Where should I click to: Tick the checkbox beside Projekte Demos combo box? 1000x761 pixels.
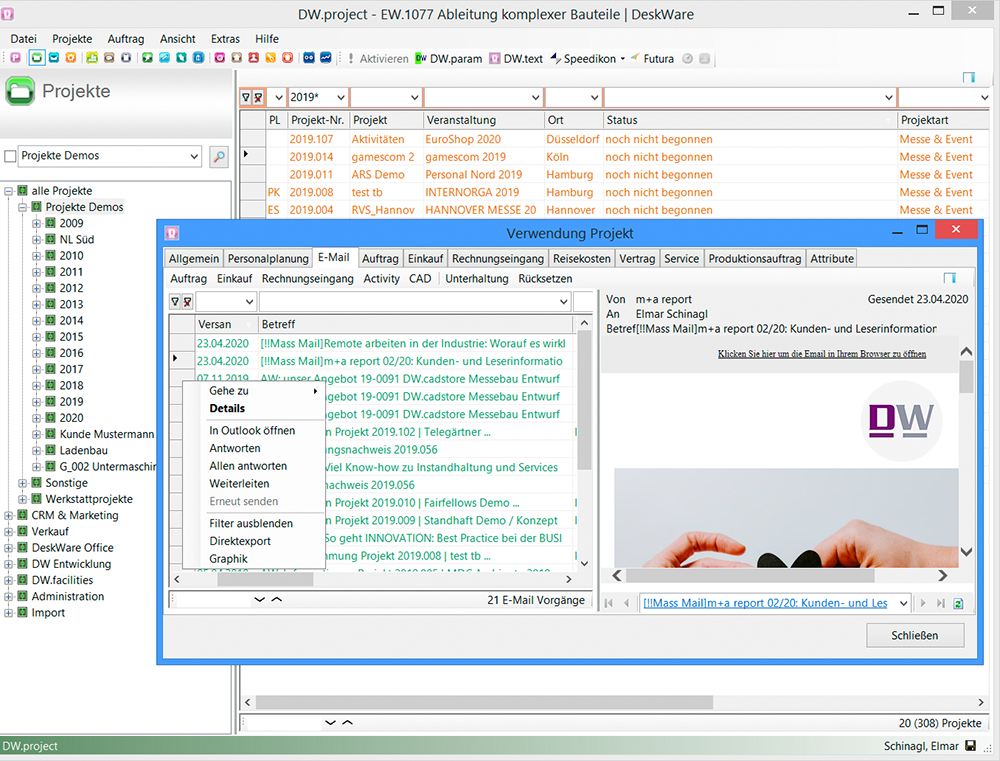pyautogui.click(x=10, y=156)
